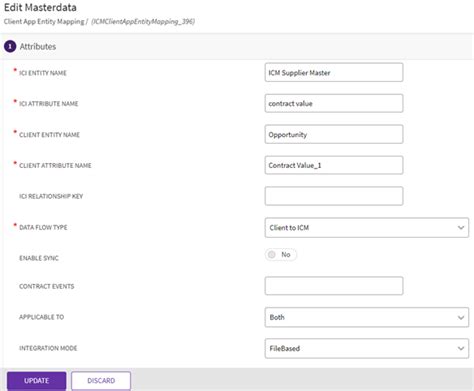Expand the Applicable To dropdown
This screenshot has height=391, width=474.
[367, 317]
